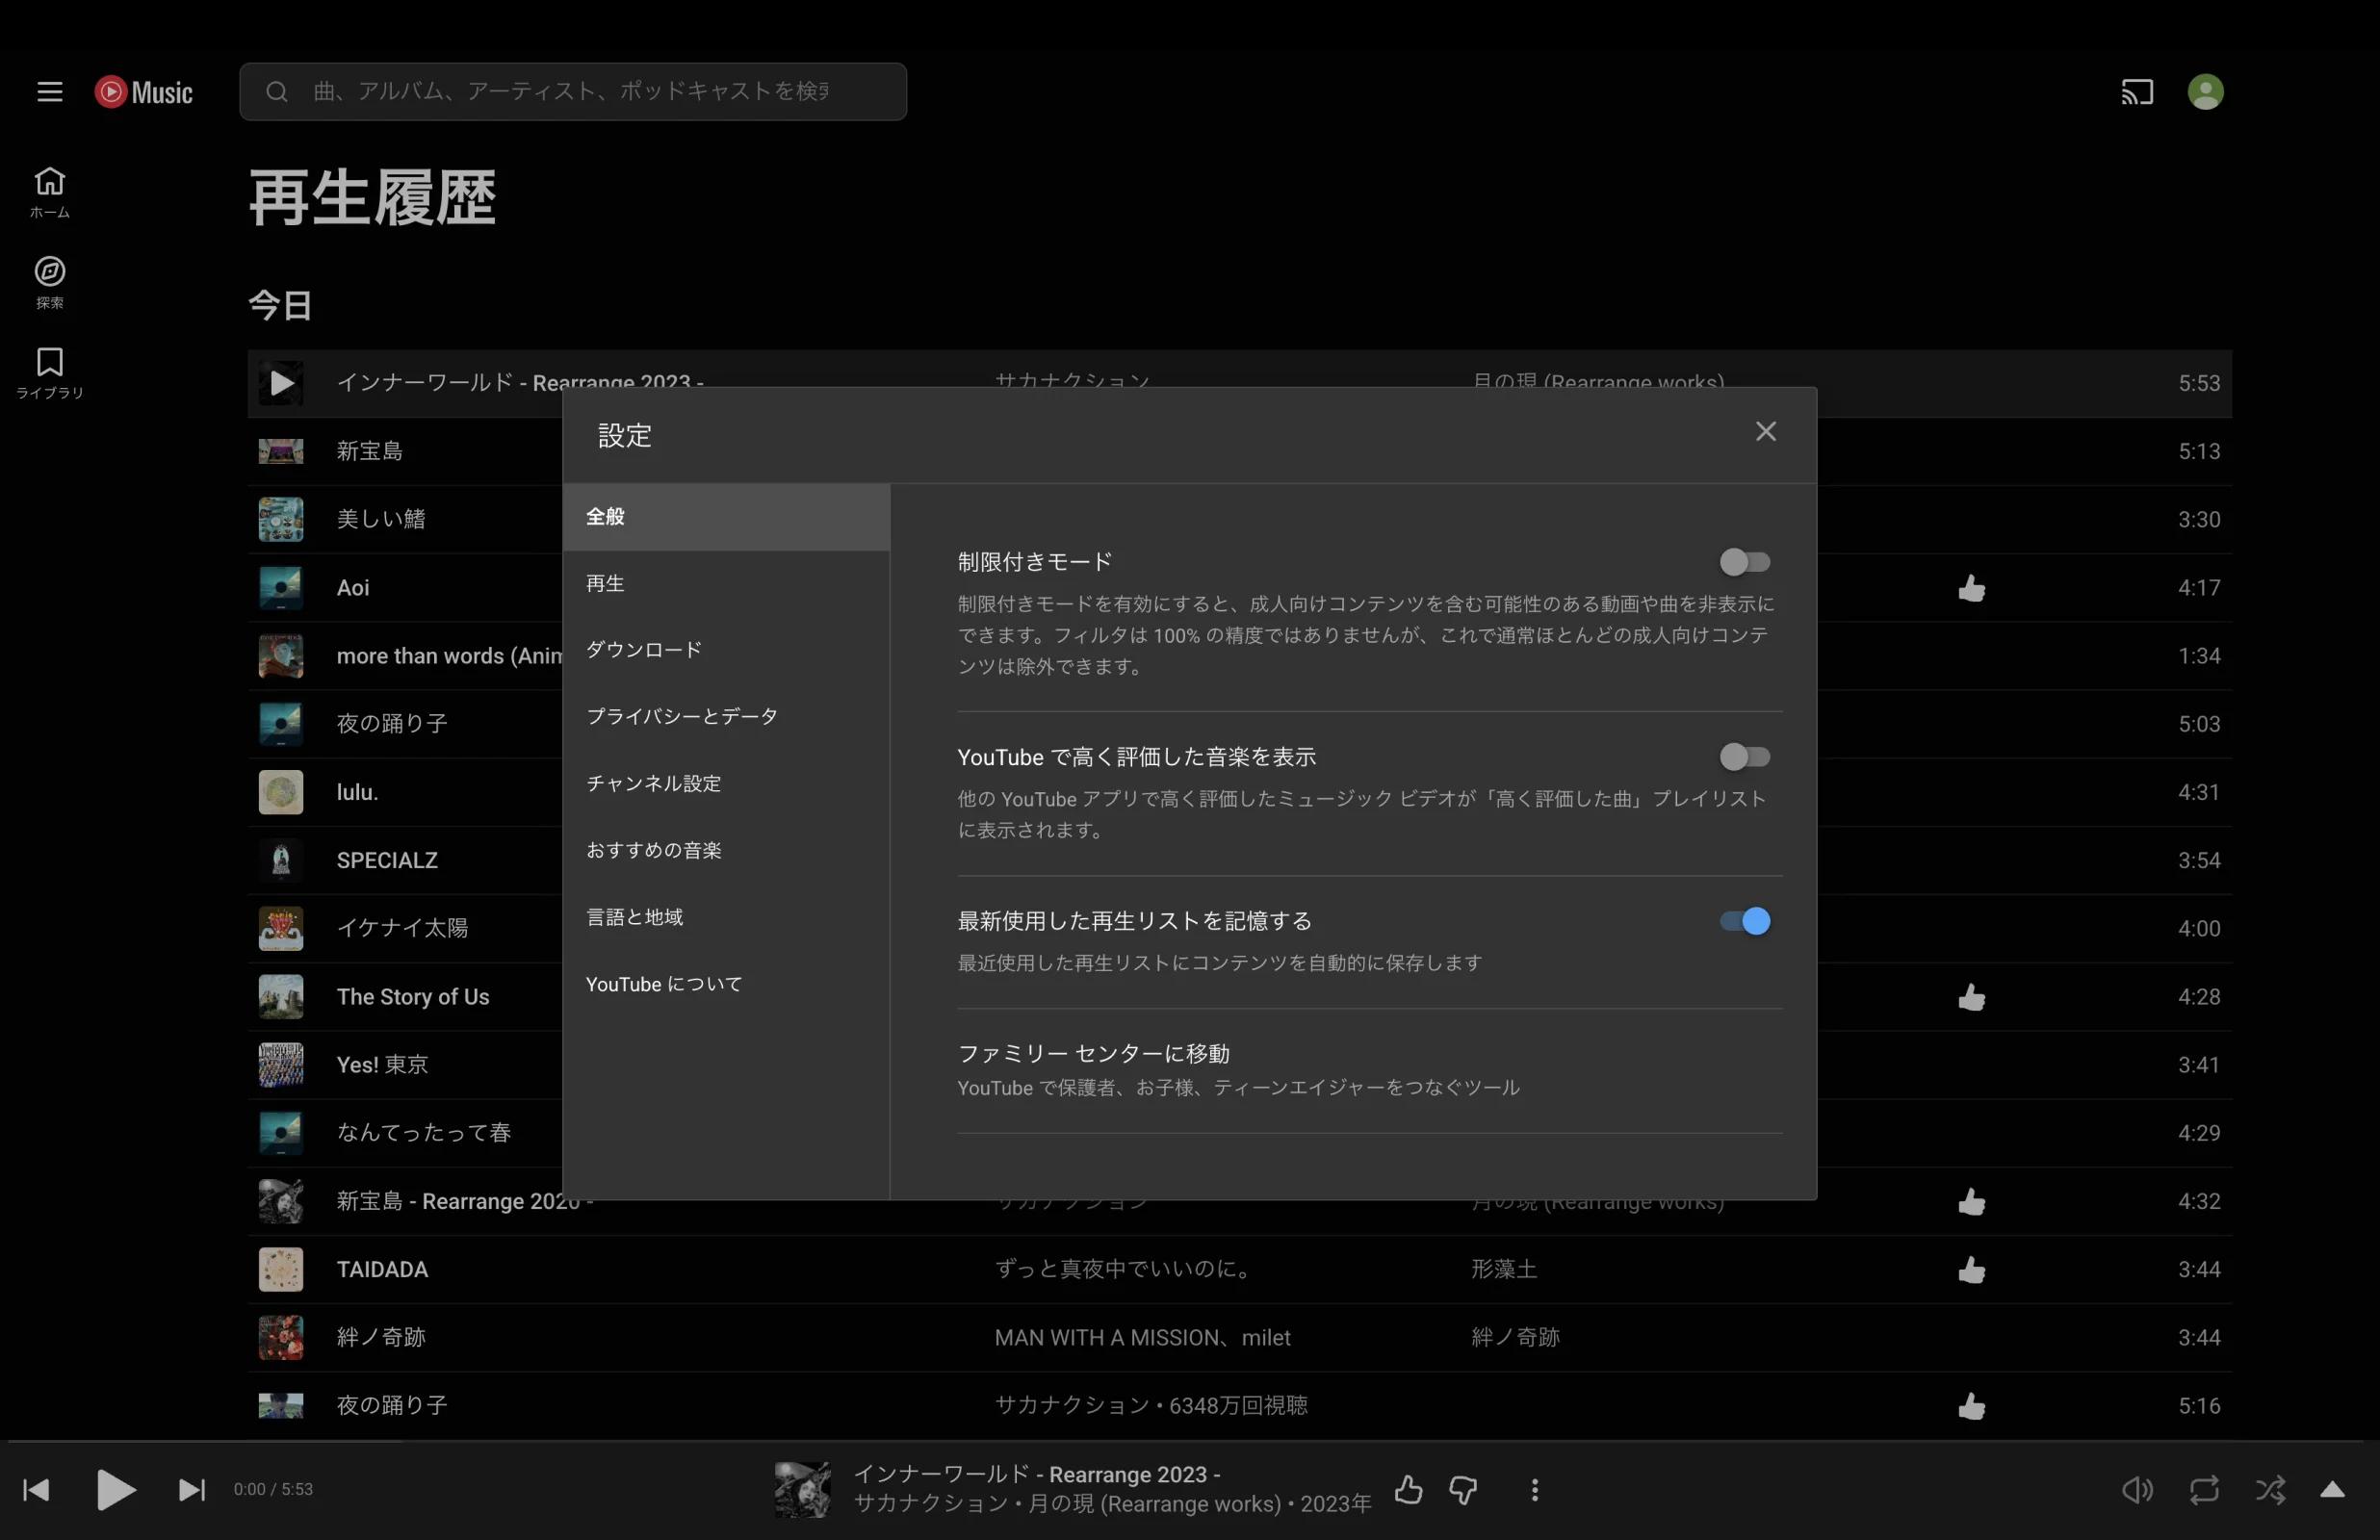Open the サカナクション artist link in player bar
The width and height of the screenshot is (2380, 1540).
[931, 1504]
